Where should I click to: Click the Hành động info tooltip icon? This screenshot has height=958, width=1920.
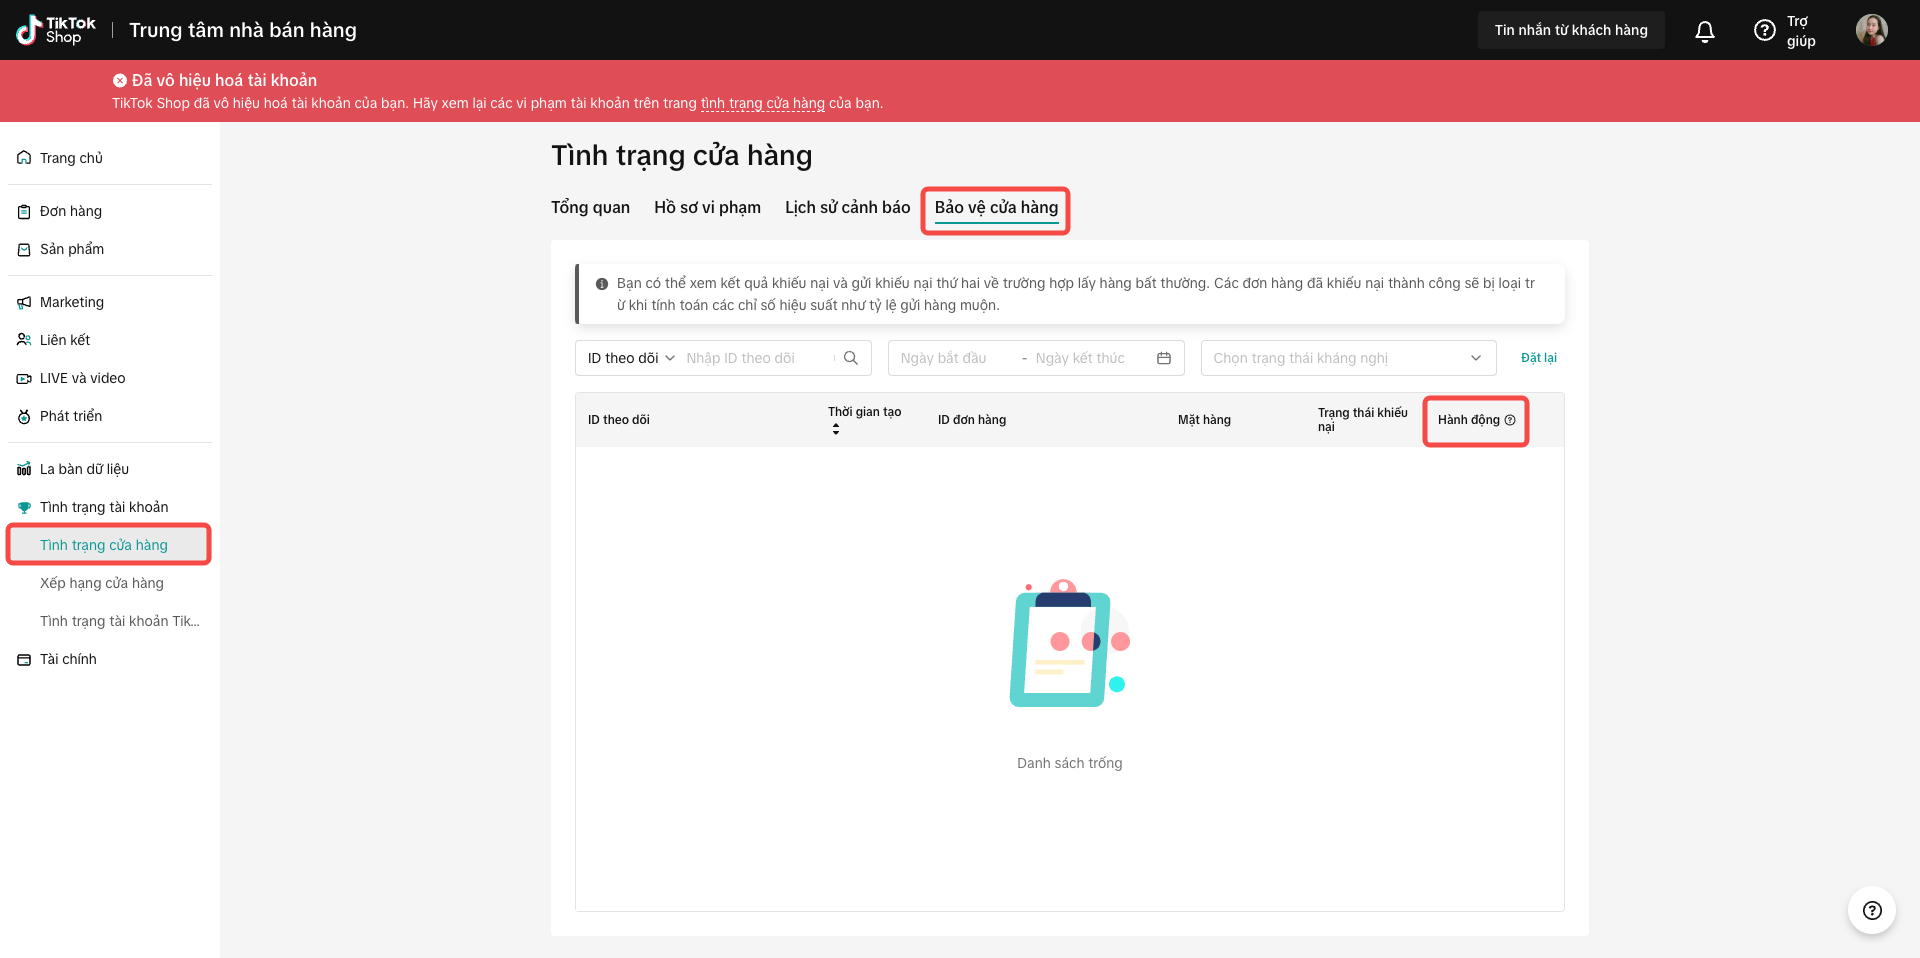click(x=1510, y=420)
